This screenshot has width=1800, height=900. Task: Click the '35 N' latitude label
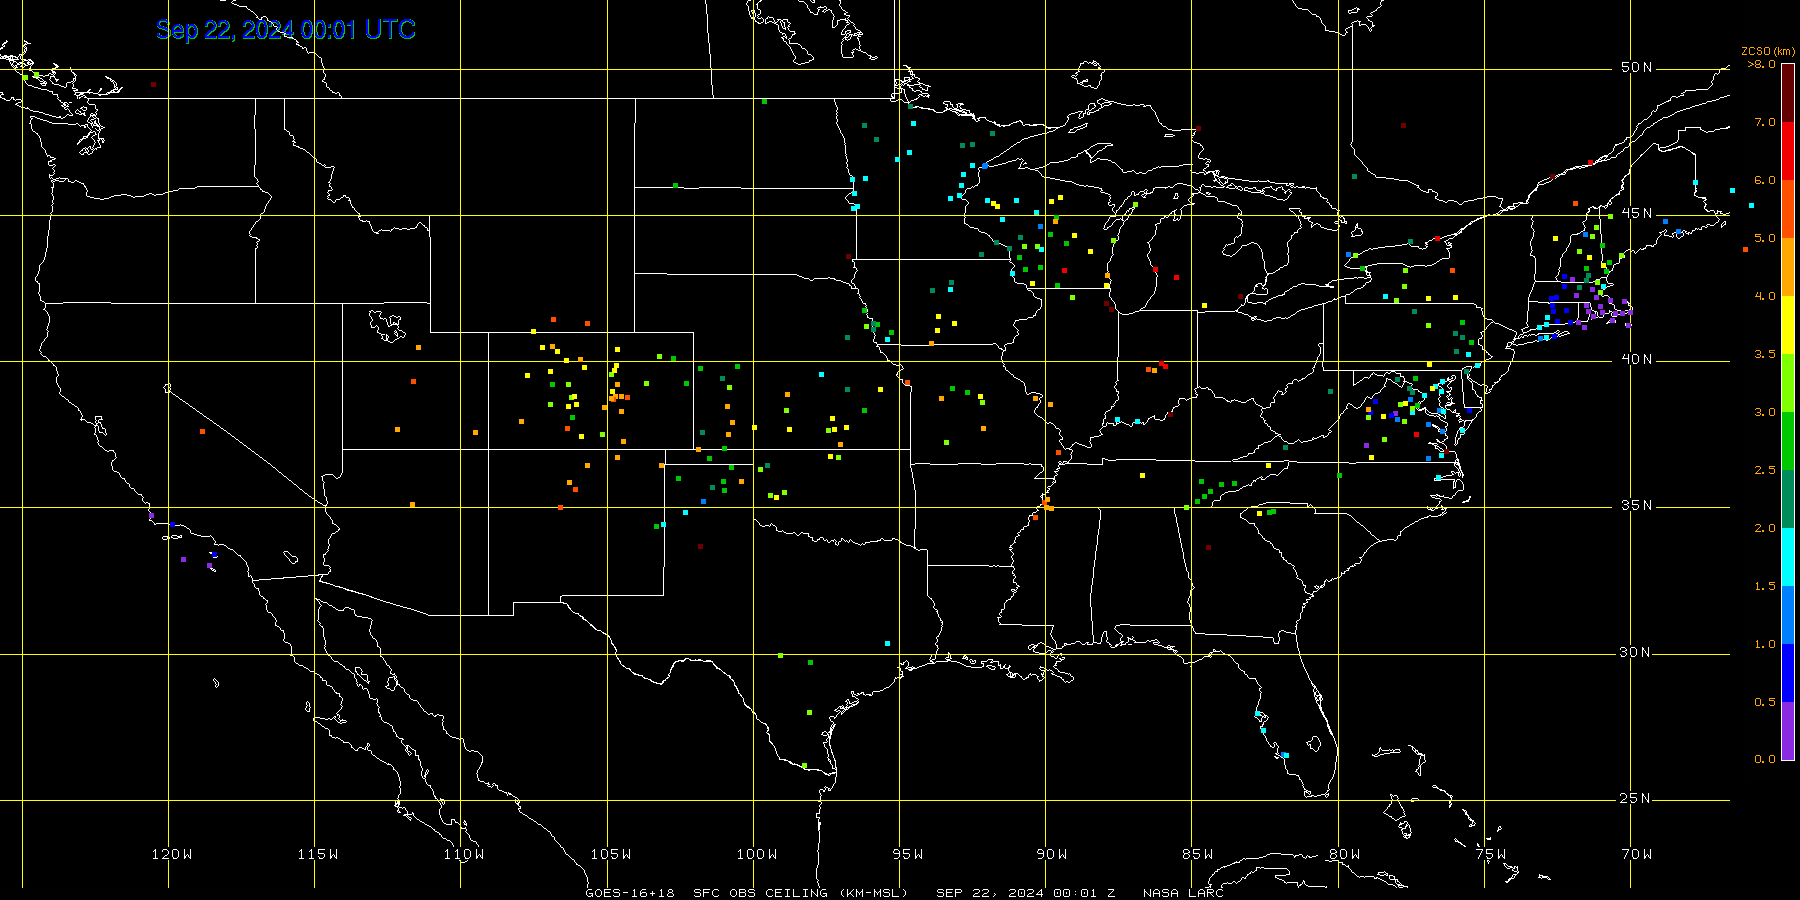pos(1637,505)
